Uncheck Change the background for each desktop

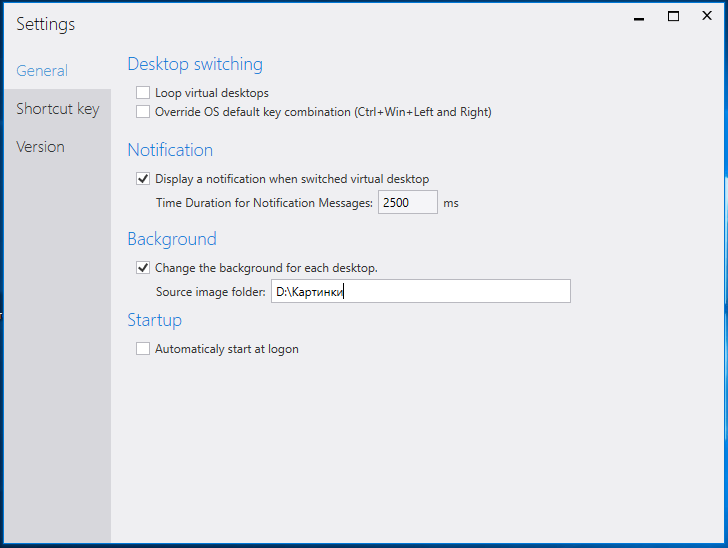tap(143, 267)
